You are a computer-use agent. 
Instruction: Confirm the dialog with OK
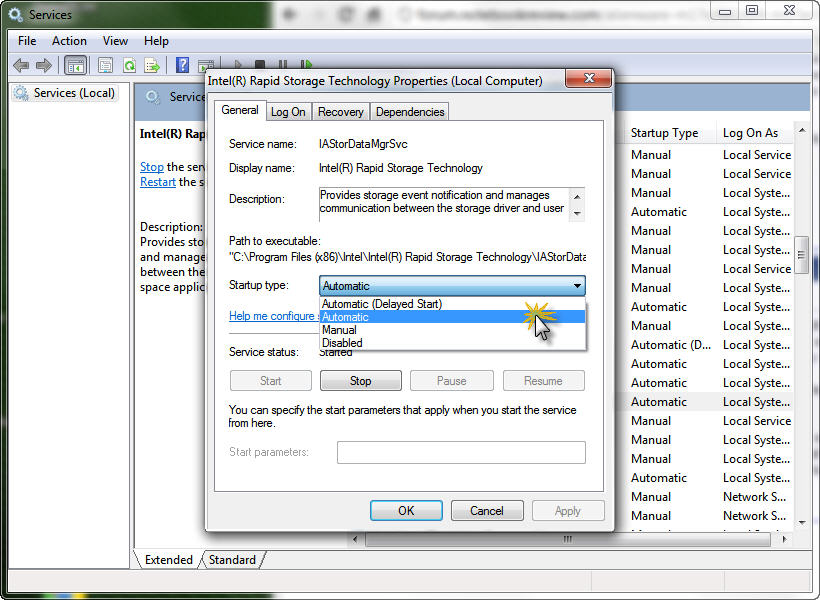406,511
